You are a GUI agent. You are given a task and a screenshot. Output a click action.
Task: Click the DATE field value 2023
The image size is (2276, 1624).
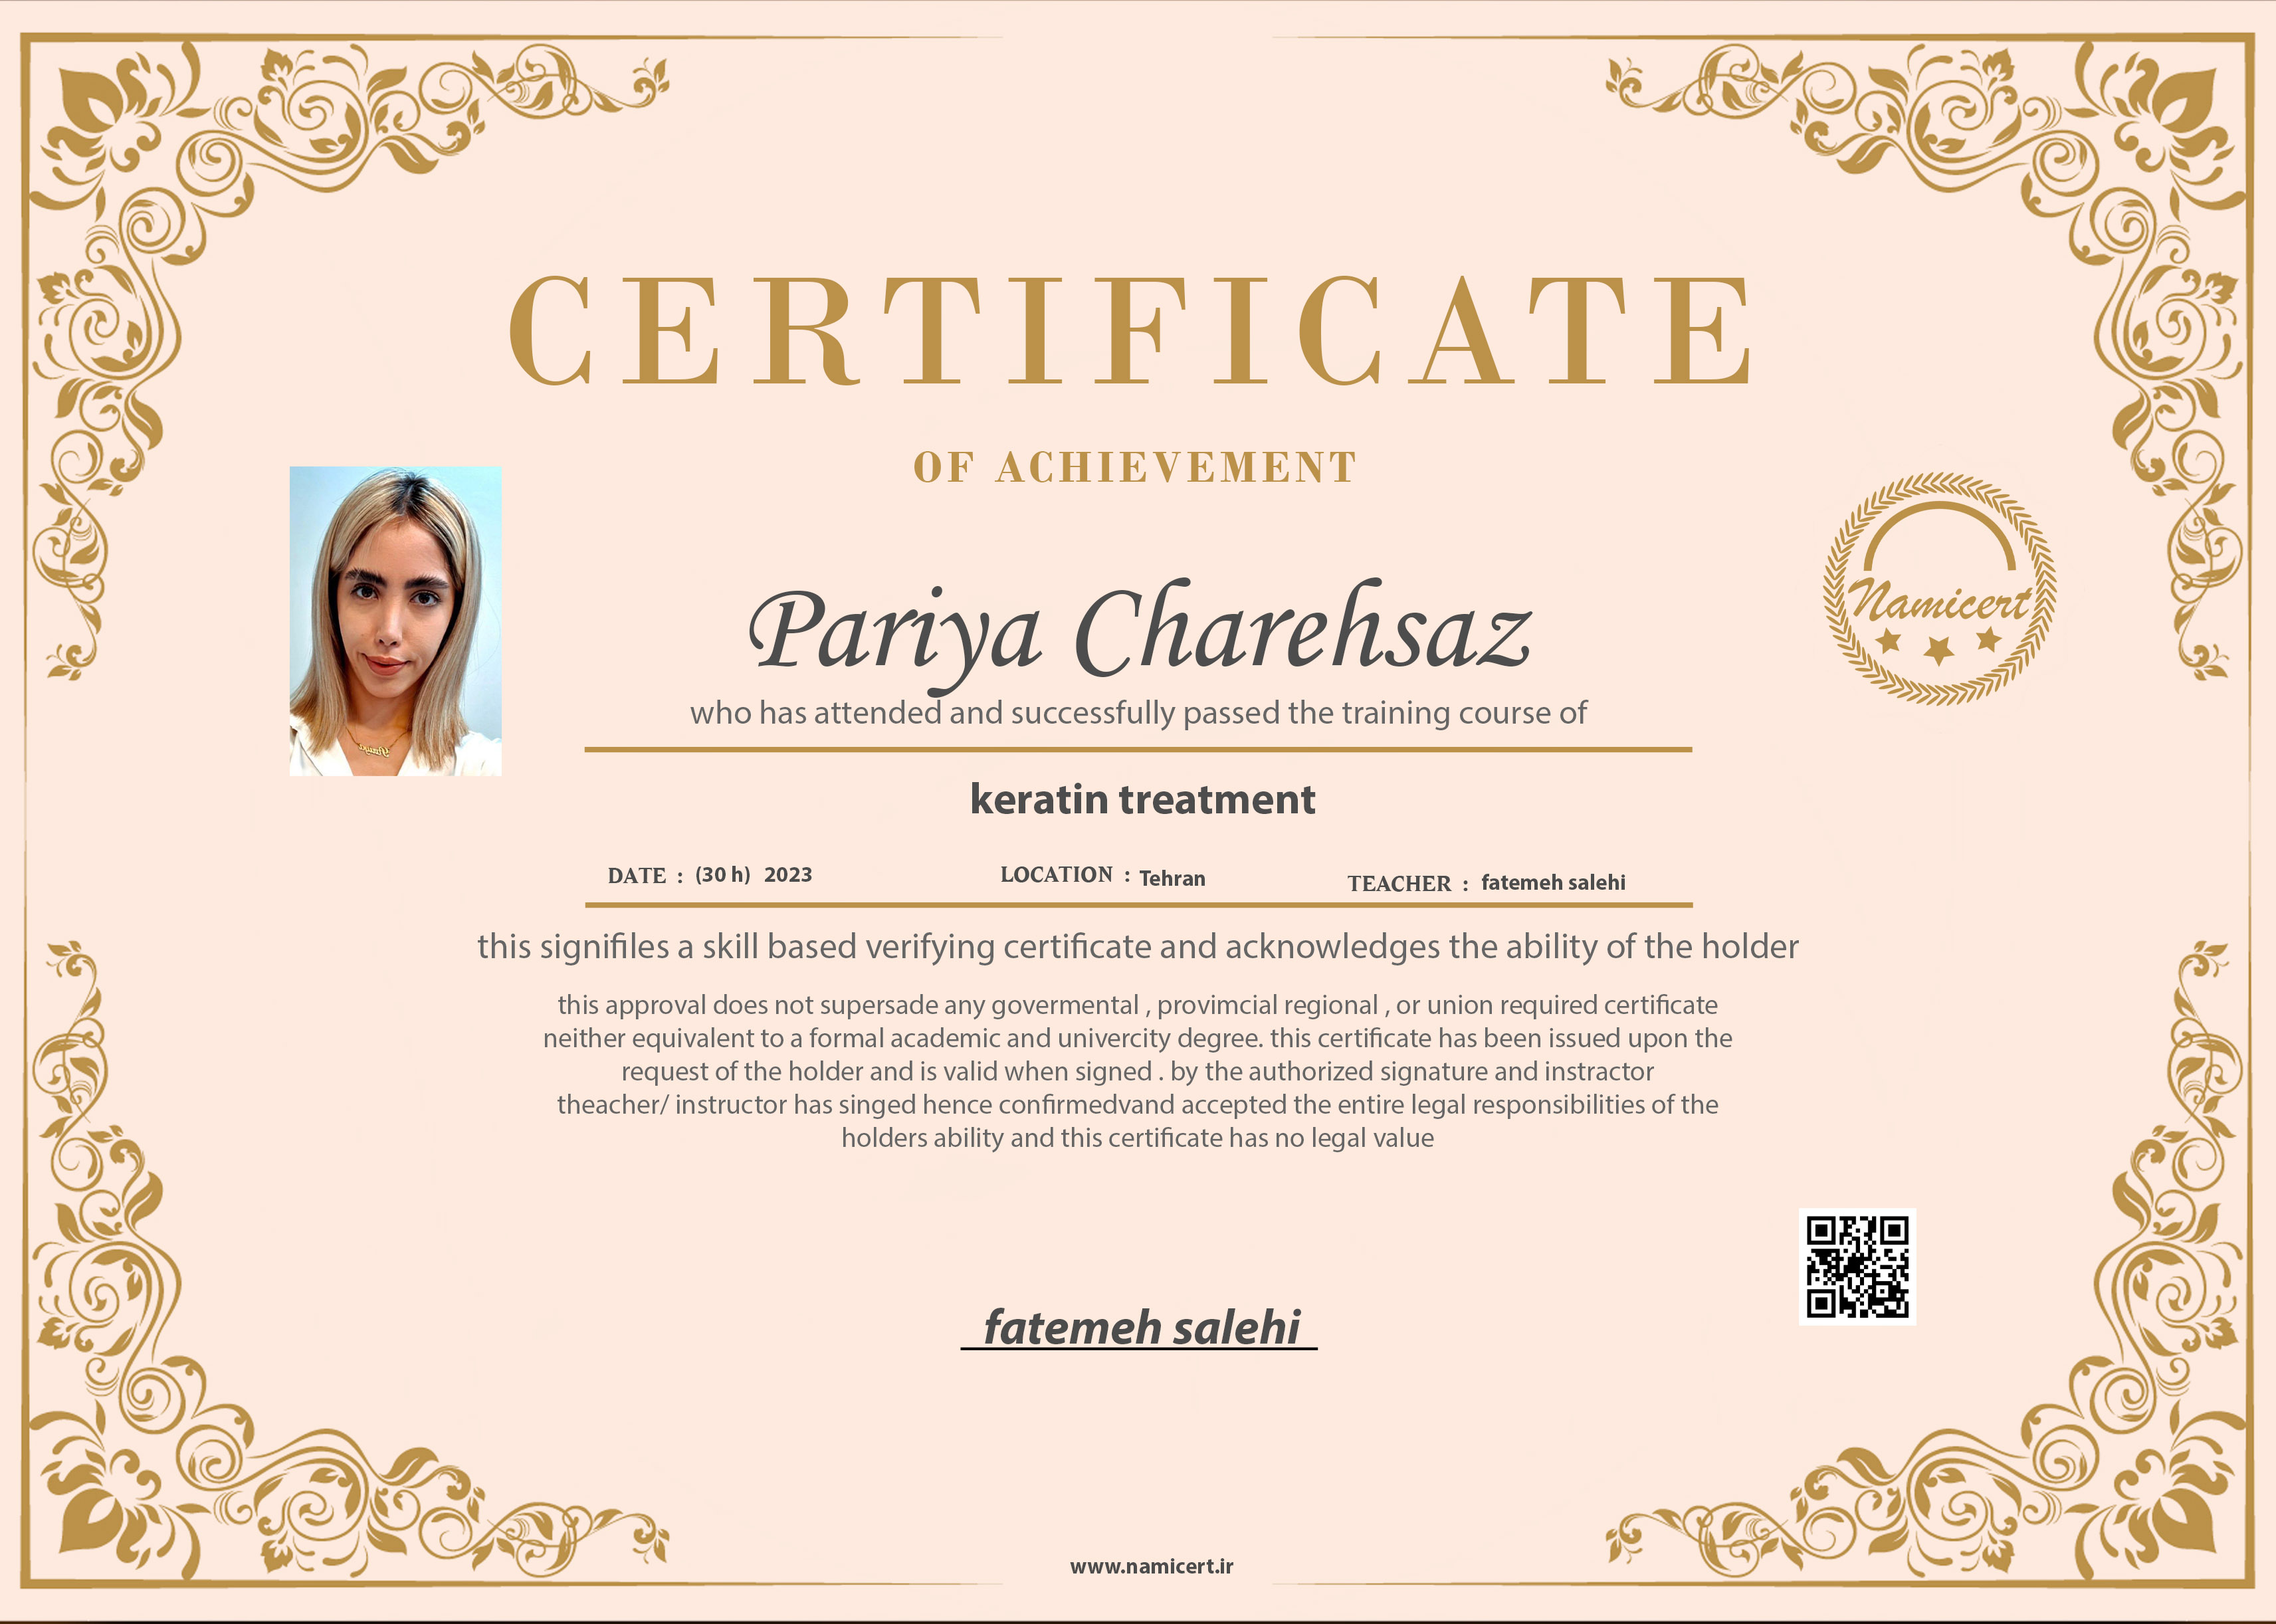(x=788, y=875)
